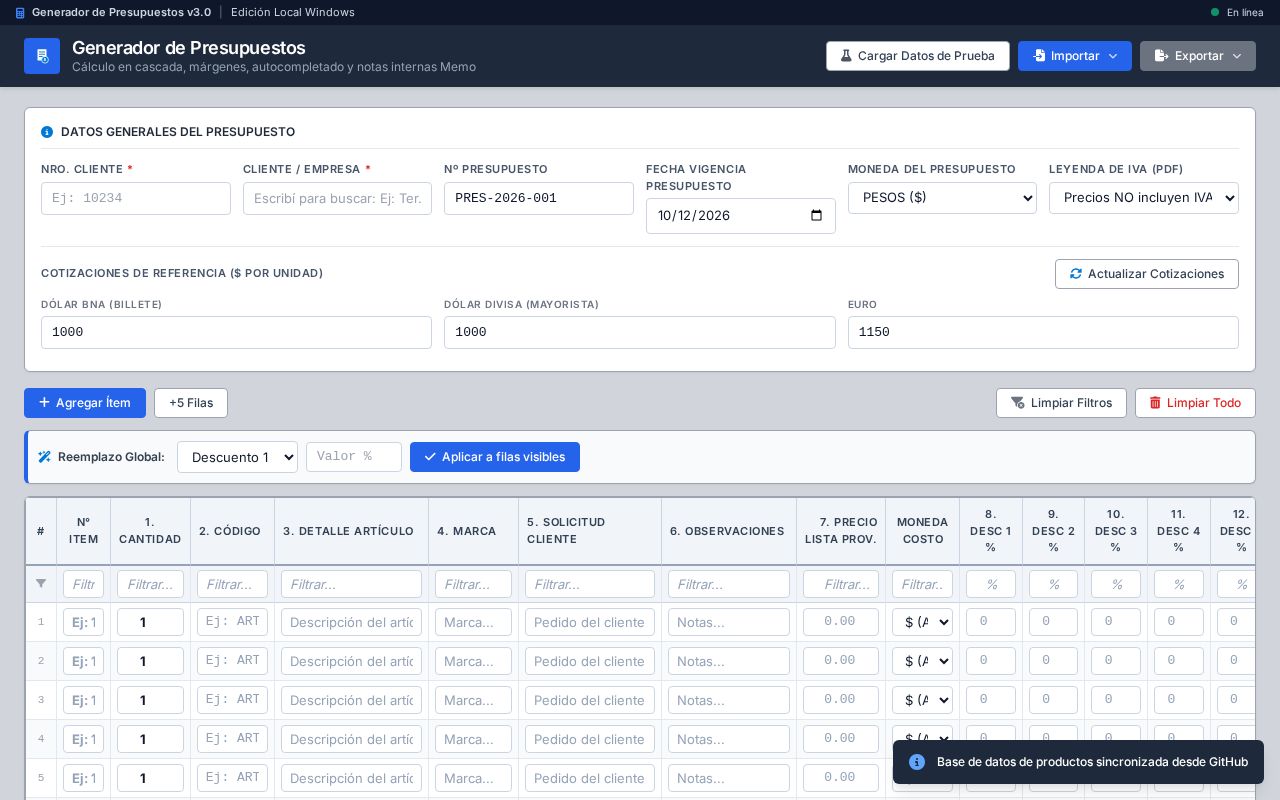This screenshot has width=1280, height=800.
Task: Click the blue Generador de Presupuestos logo icon
Action: click(x=42, y=56)
